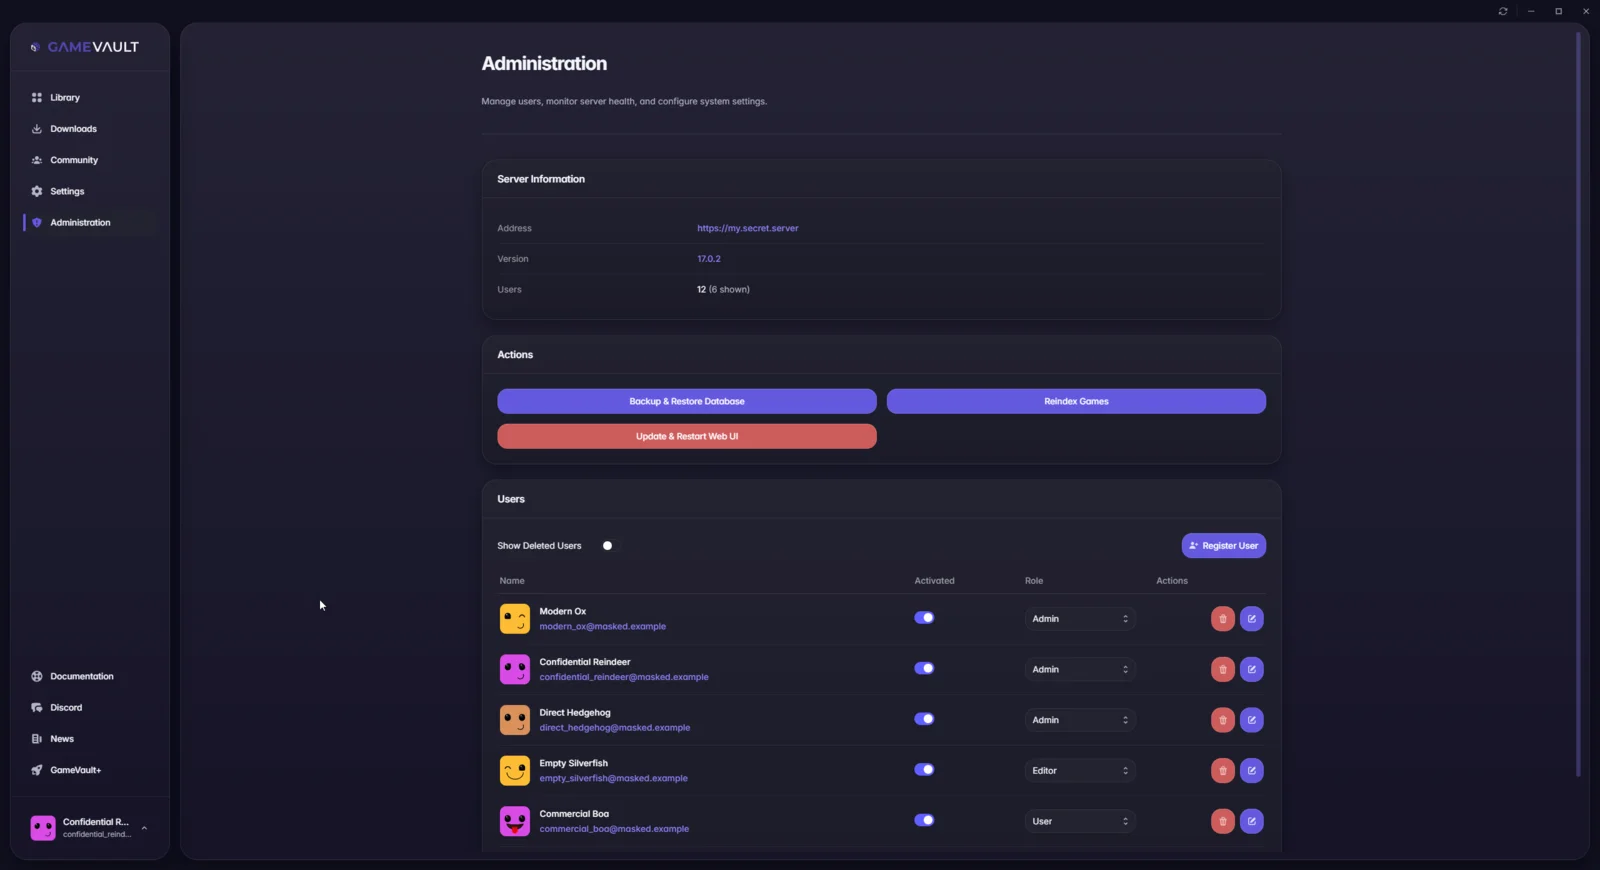Viewport: 1600px width, 870px height.
Task: Delete the Direct Hedgehog user
Action: (1222, 720)
